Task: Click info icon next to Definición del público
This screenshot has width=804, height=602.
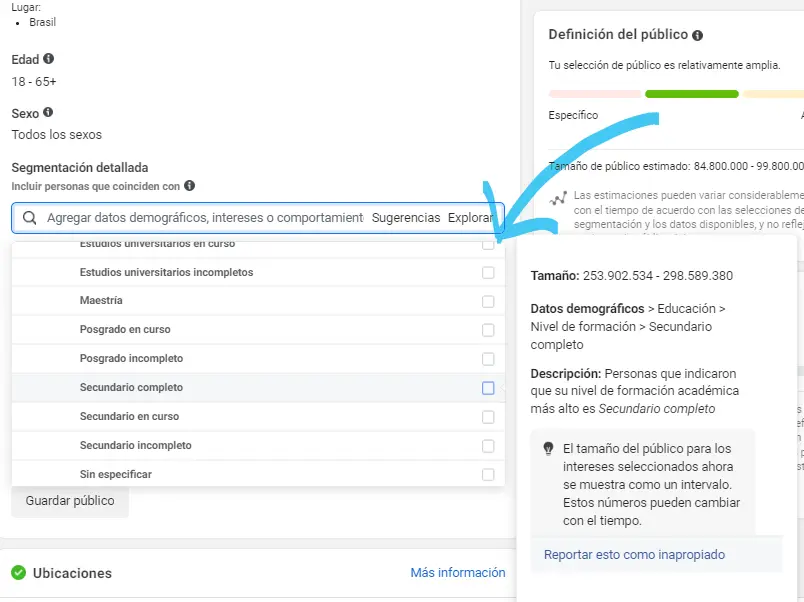Action: pos(698,35)
